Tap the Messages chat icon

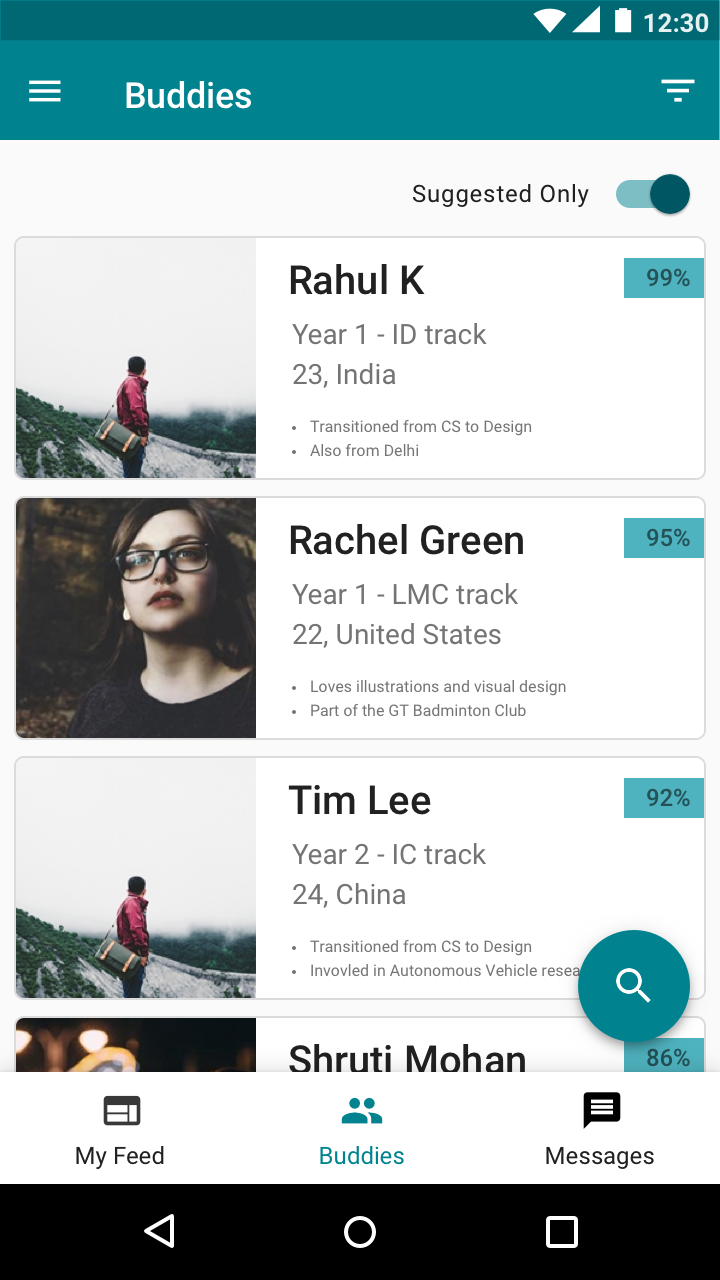[x=601, y=1110]
